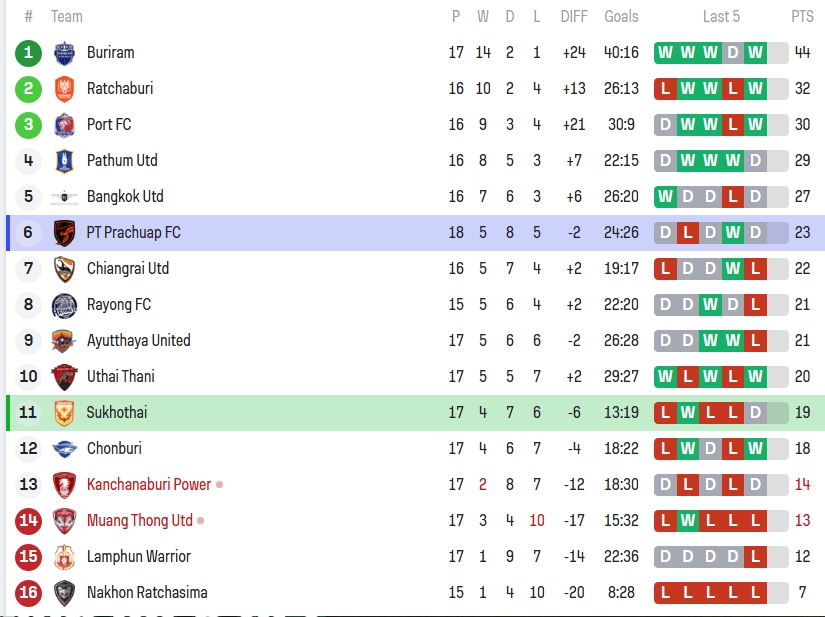Click Buriram's most recent W result badge
Screen dimensions: 825x617
[x=755, y=53]
